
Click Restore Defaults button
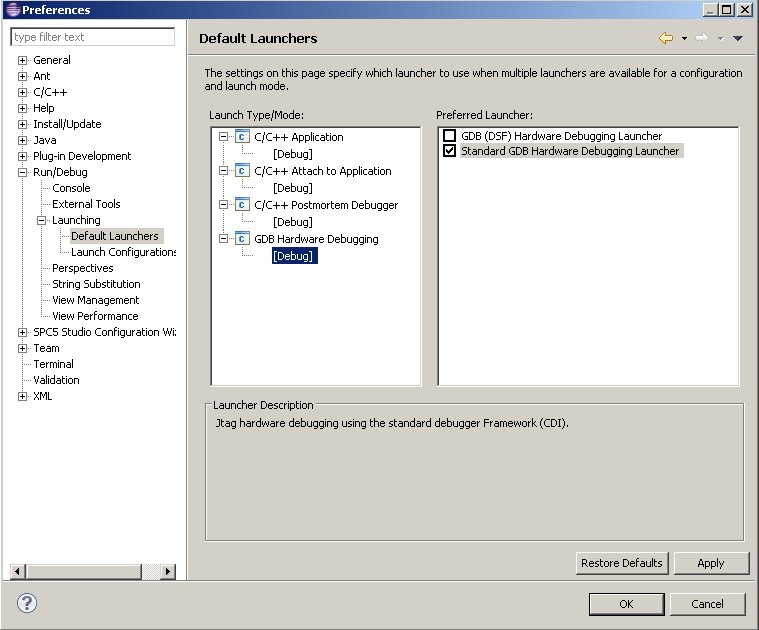pos(622,563)
